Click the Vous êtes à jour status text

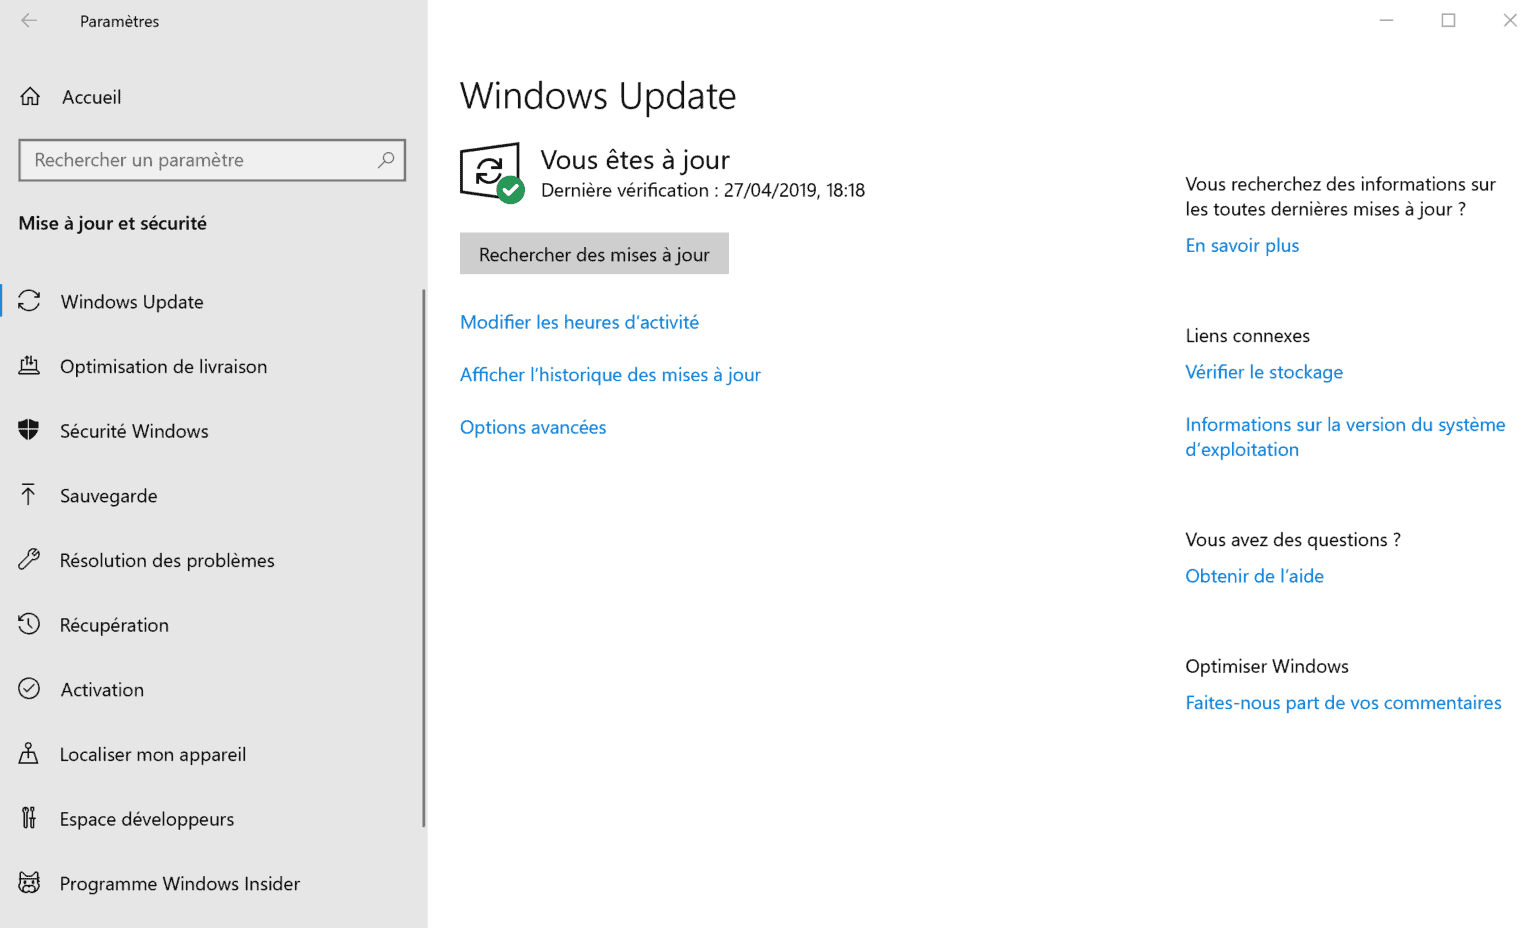pos(635,160)
